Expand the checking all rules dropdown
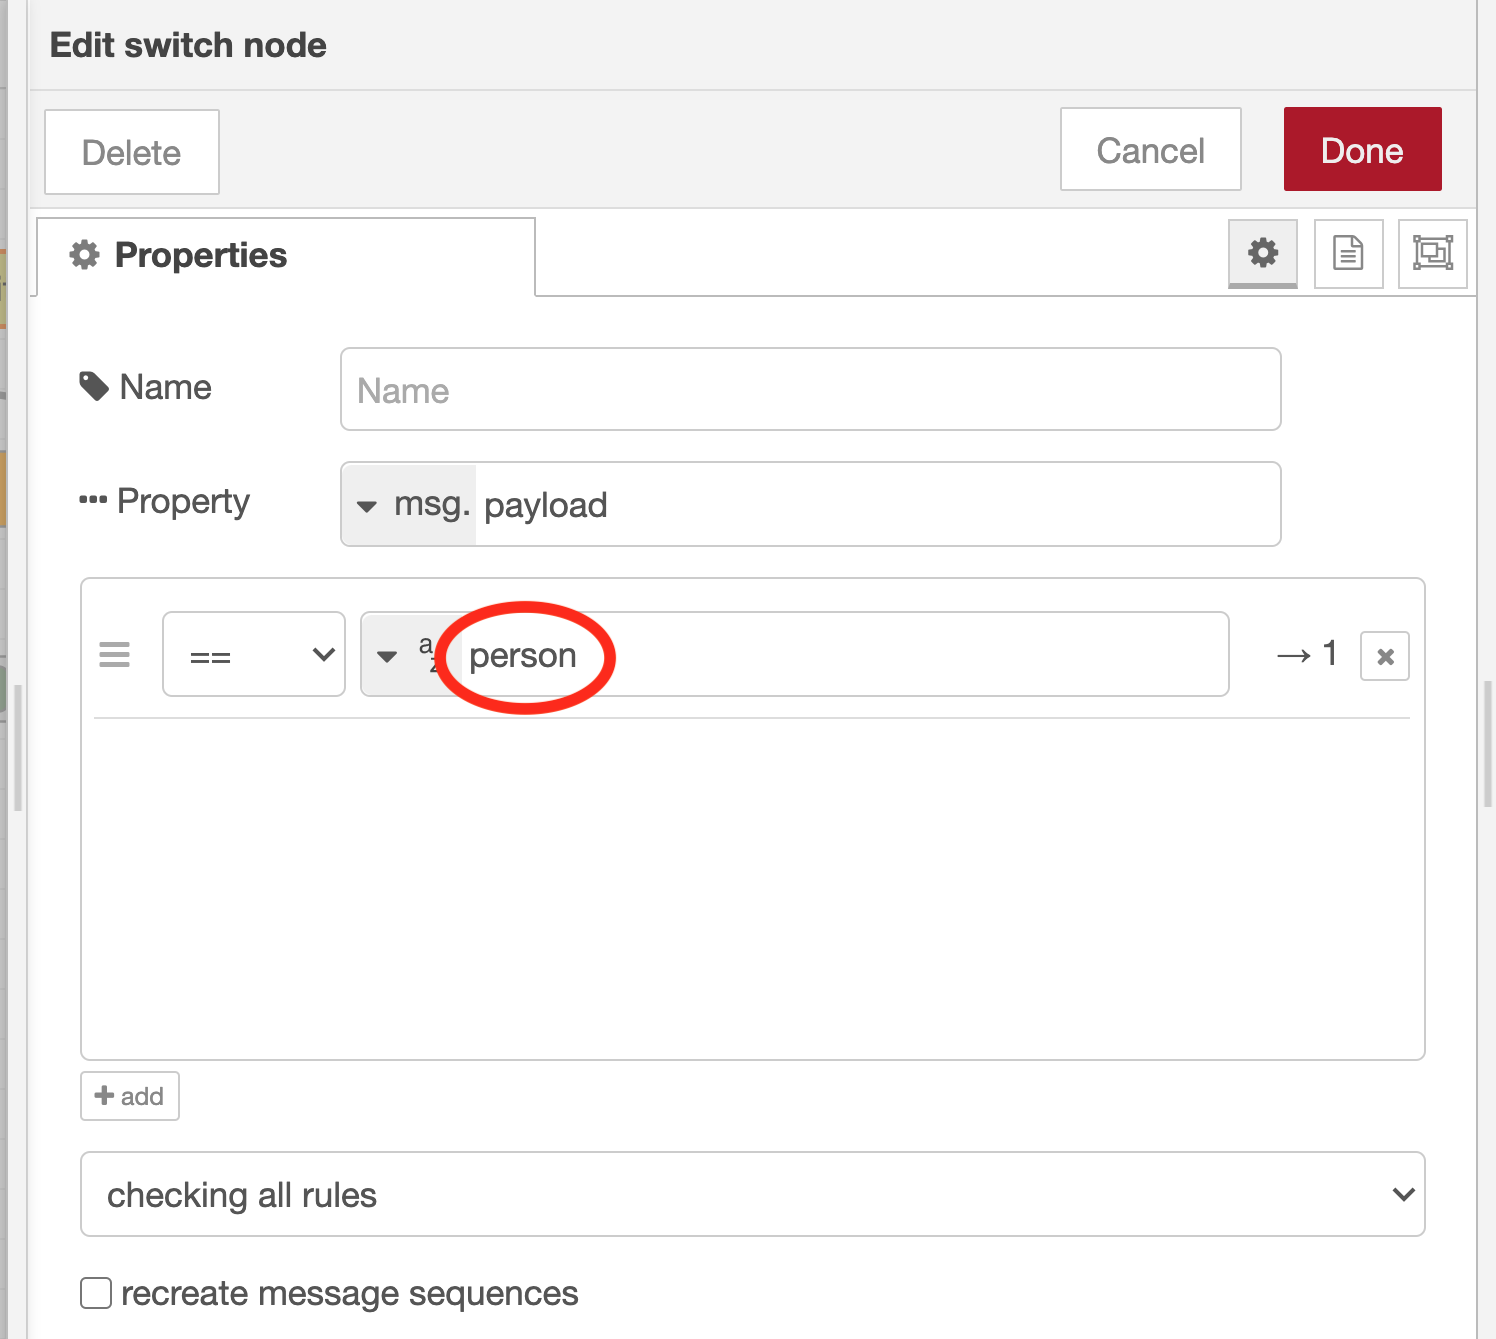1496x1339 pixels. (752, 1195)
